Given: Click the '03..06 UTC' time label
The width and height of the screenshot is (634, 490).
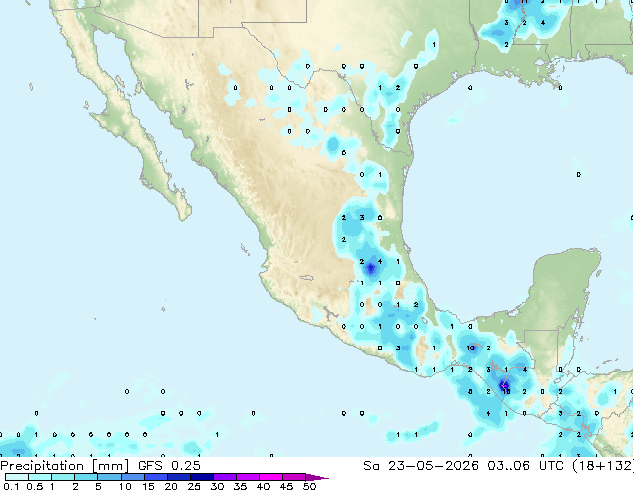Looking at the screenshot, I should [525, 466].
